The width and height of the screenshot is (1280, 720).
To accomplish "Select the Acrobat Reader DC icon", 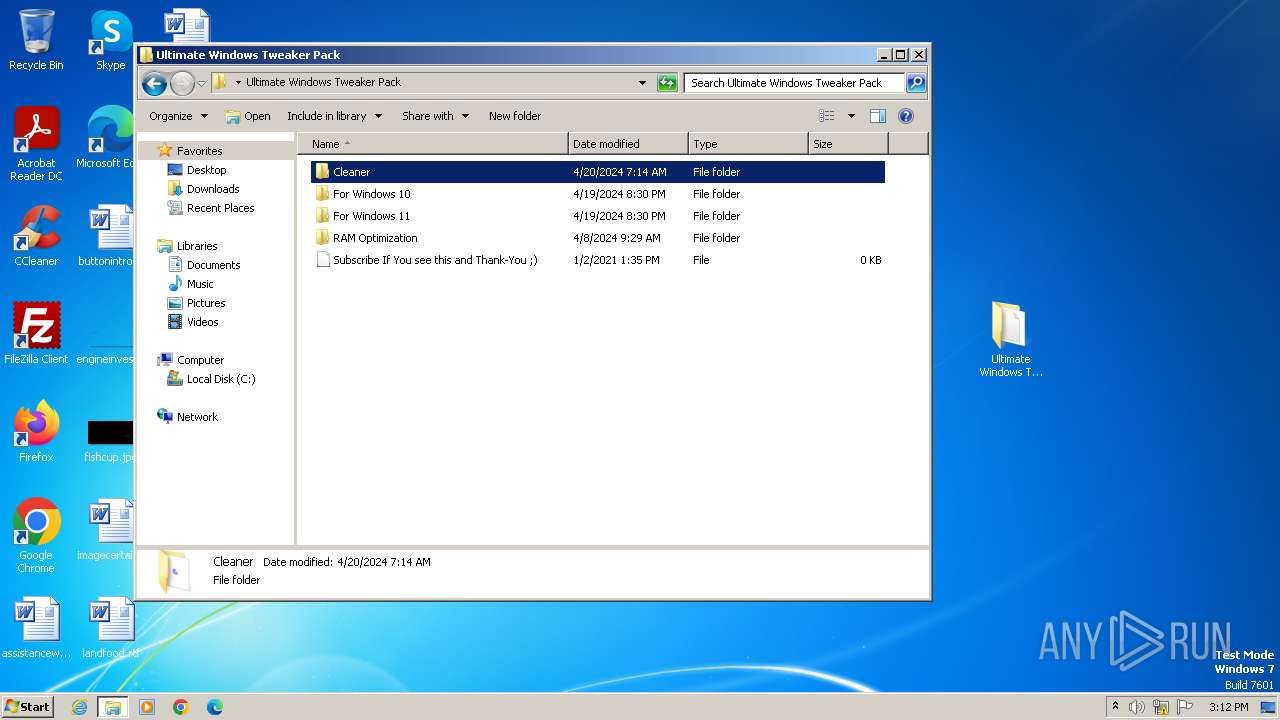I will click(36, 144).
